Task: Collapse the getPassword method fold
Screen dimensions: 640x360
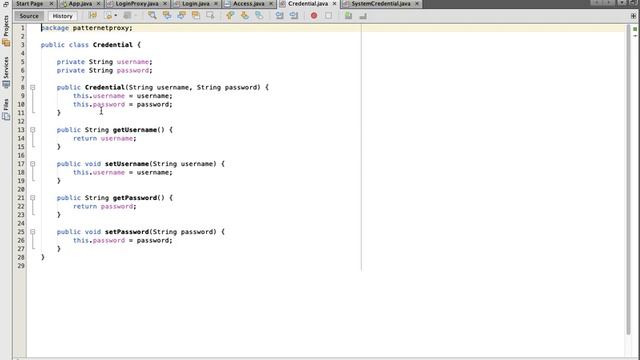Action: tap(33, 198)
